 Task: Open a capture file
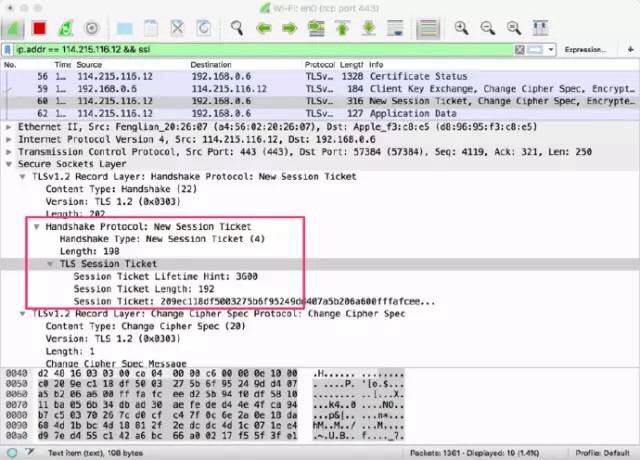[x=124, y=28]
